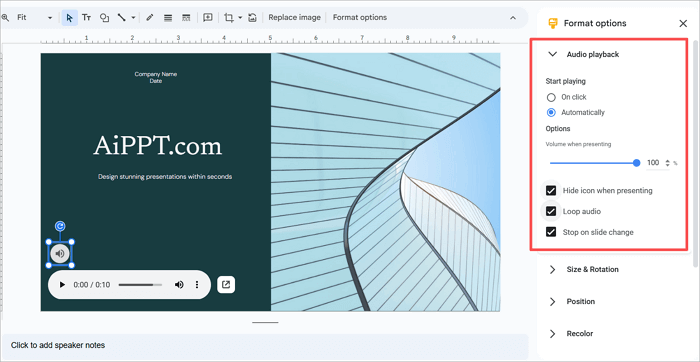Select the Line tool
This screenshot has width=700, height=362.
coord(121,18)
